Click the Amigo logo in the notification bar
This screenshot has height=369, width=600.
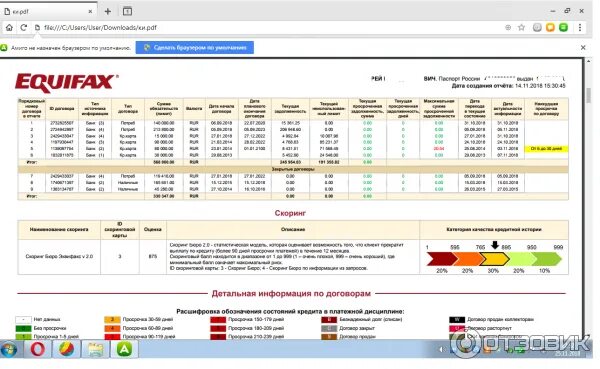point(4,48)
